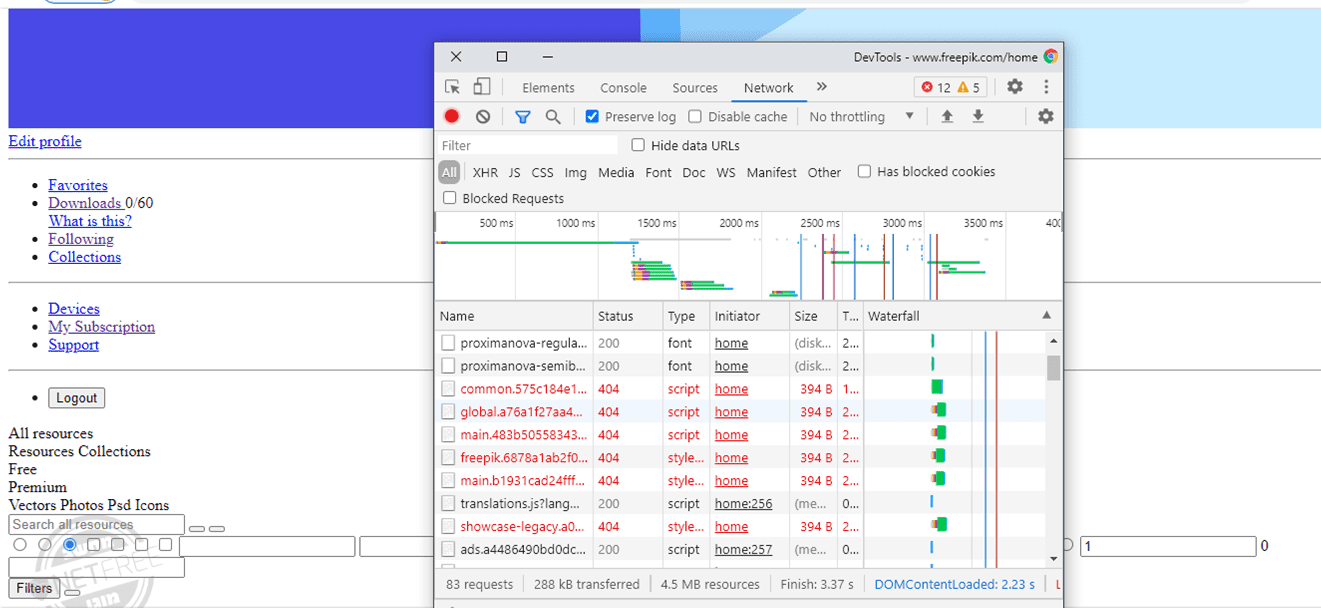Open the Edit profile link

point(45,141)
